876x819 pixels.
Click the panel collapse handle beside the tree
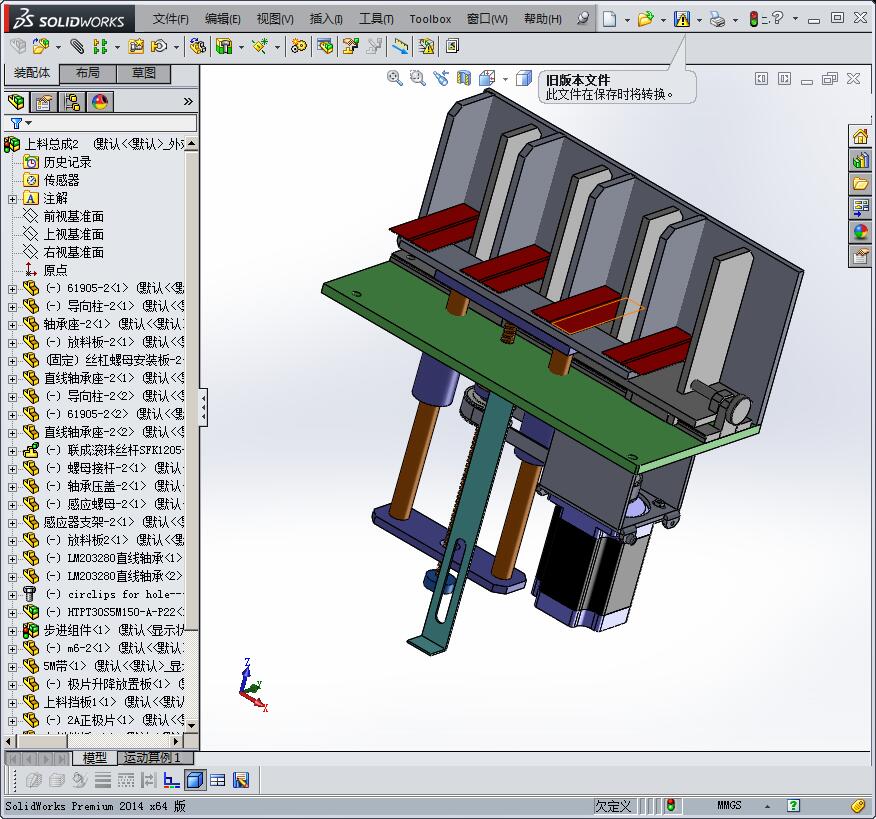point(203,407)
